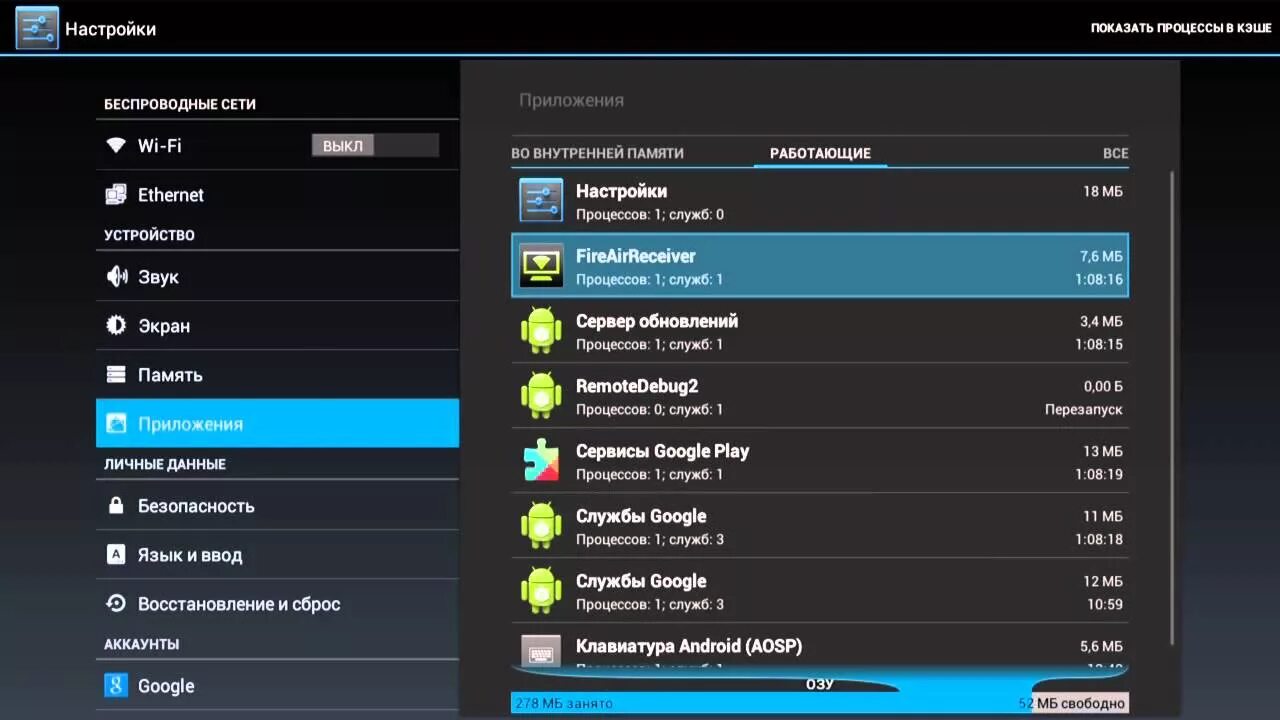
Task: Click the running apps list scrollbar
Action: point(1173,408)
